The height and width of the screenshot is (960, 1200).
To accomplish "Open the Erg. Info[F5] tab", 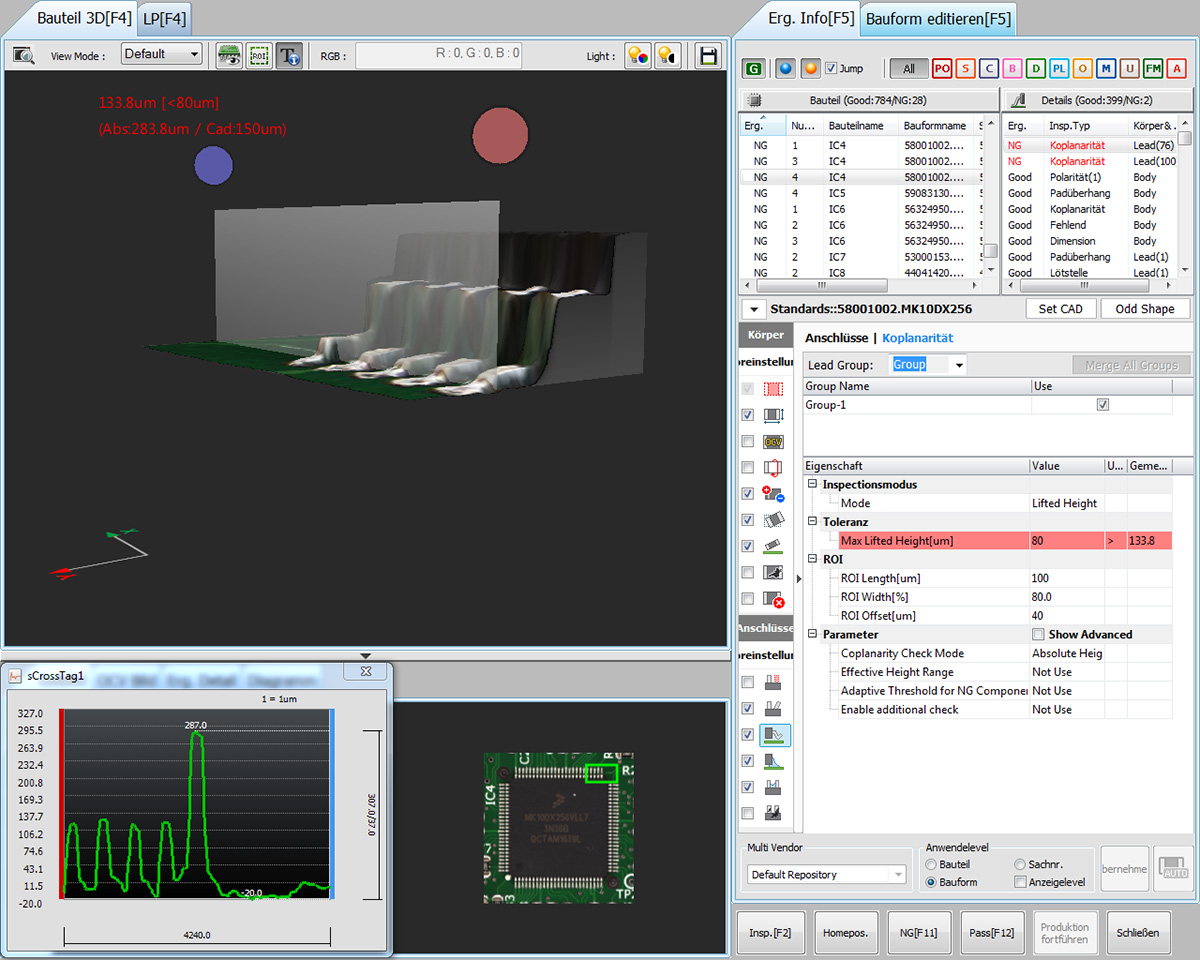I will [x=811, y=17].
